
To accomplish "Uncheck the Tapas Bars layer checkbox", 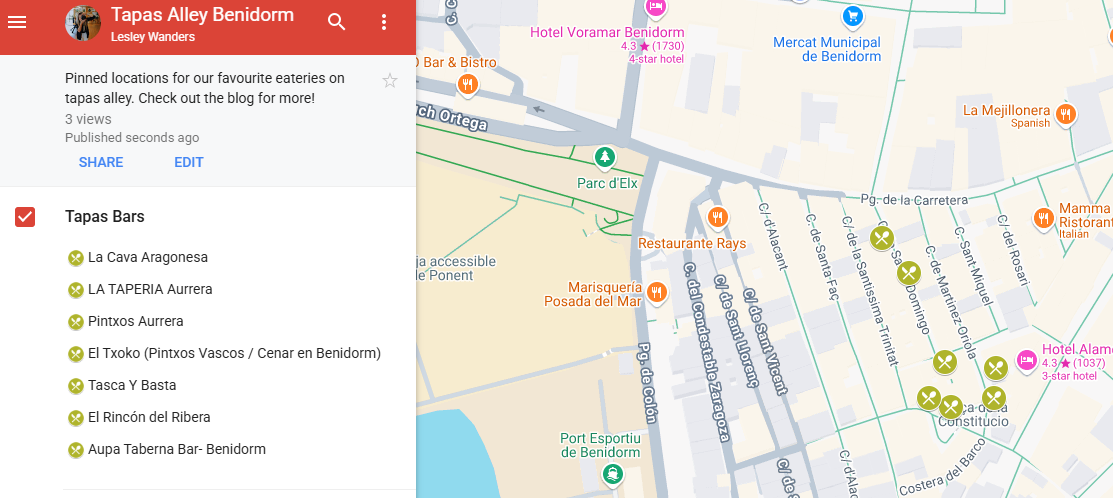I will click(x=25, y=217).
